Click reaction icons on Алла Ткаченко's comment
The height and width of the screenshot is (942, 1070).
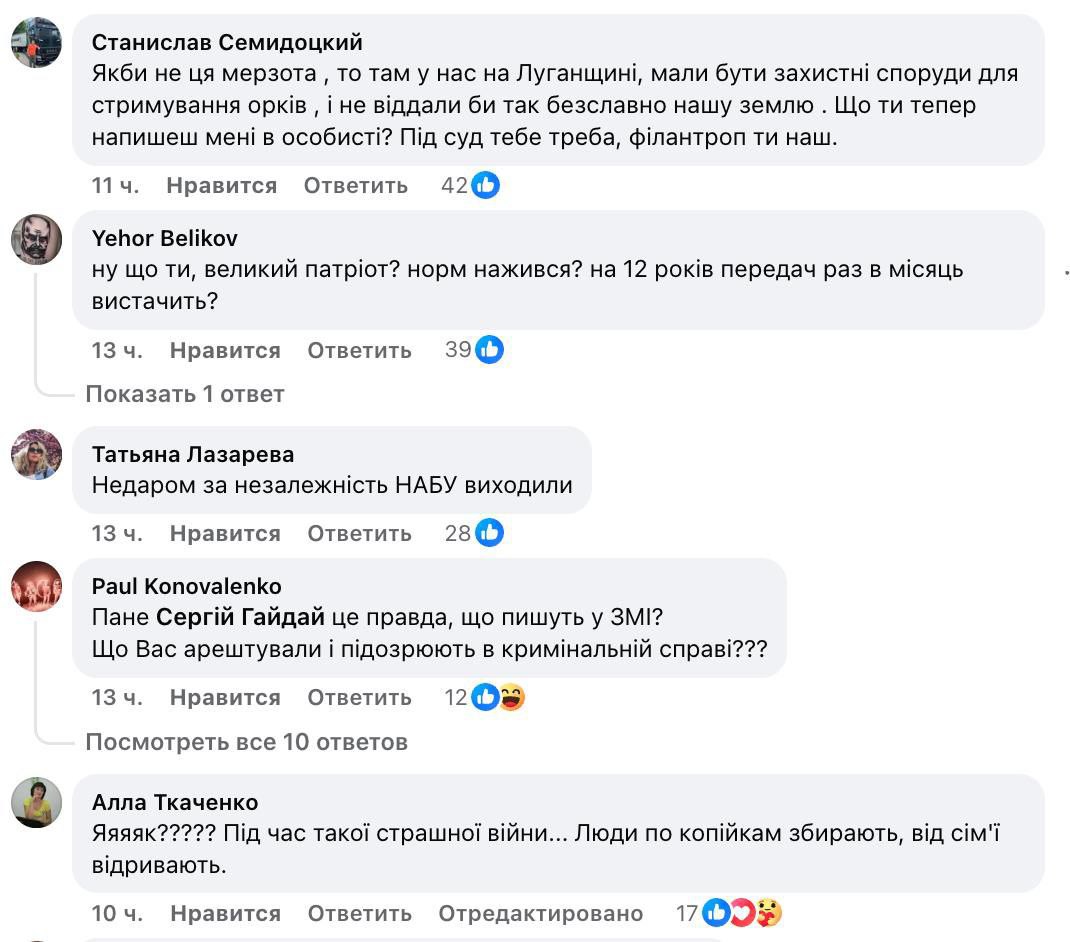tap(741, 913)
